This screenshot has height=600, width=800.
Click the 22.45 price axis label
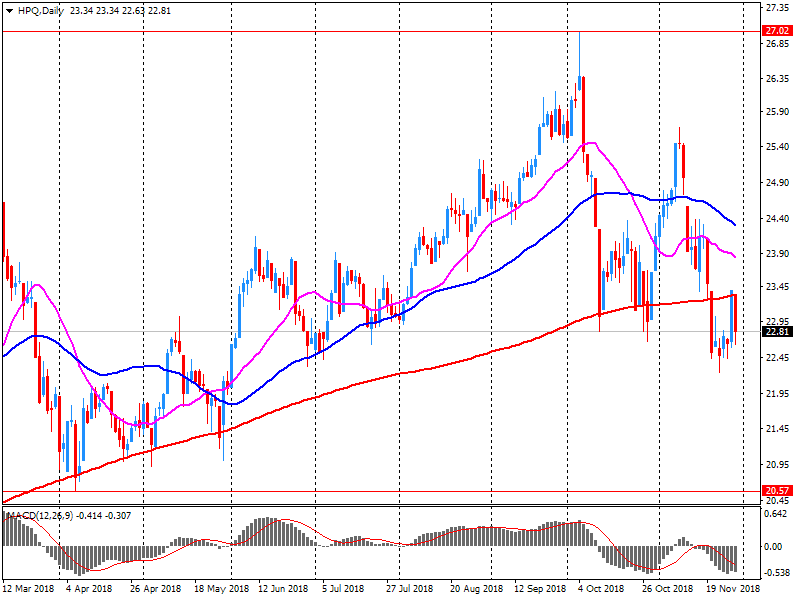click(x=777, y=358)
